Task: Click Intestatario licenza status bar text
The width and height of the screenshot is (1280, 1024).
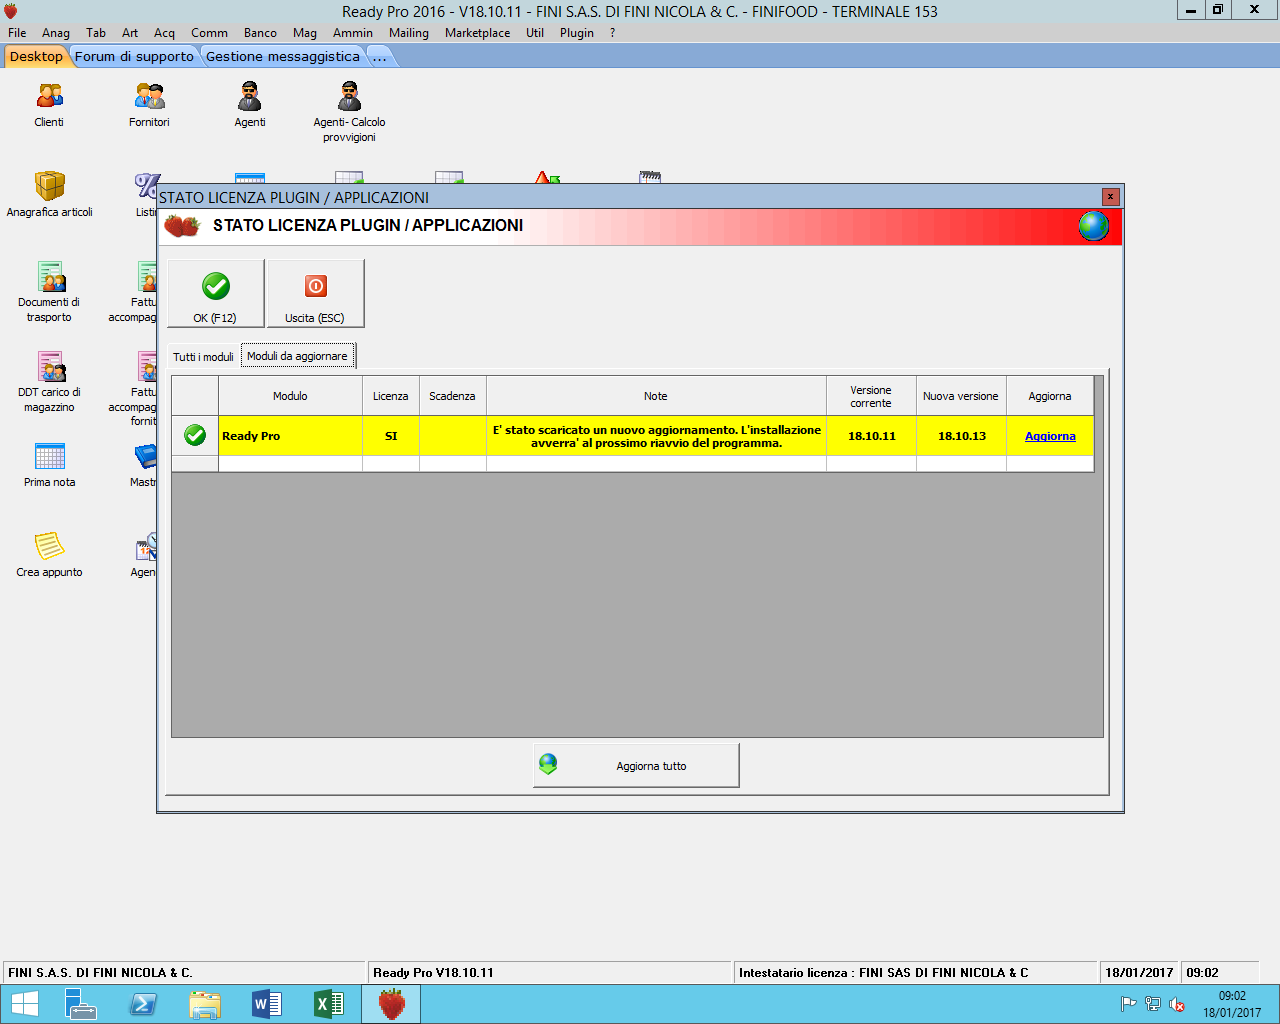Action: coord(883,972)
